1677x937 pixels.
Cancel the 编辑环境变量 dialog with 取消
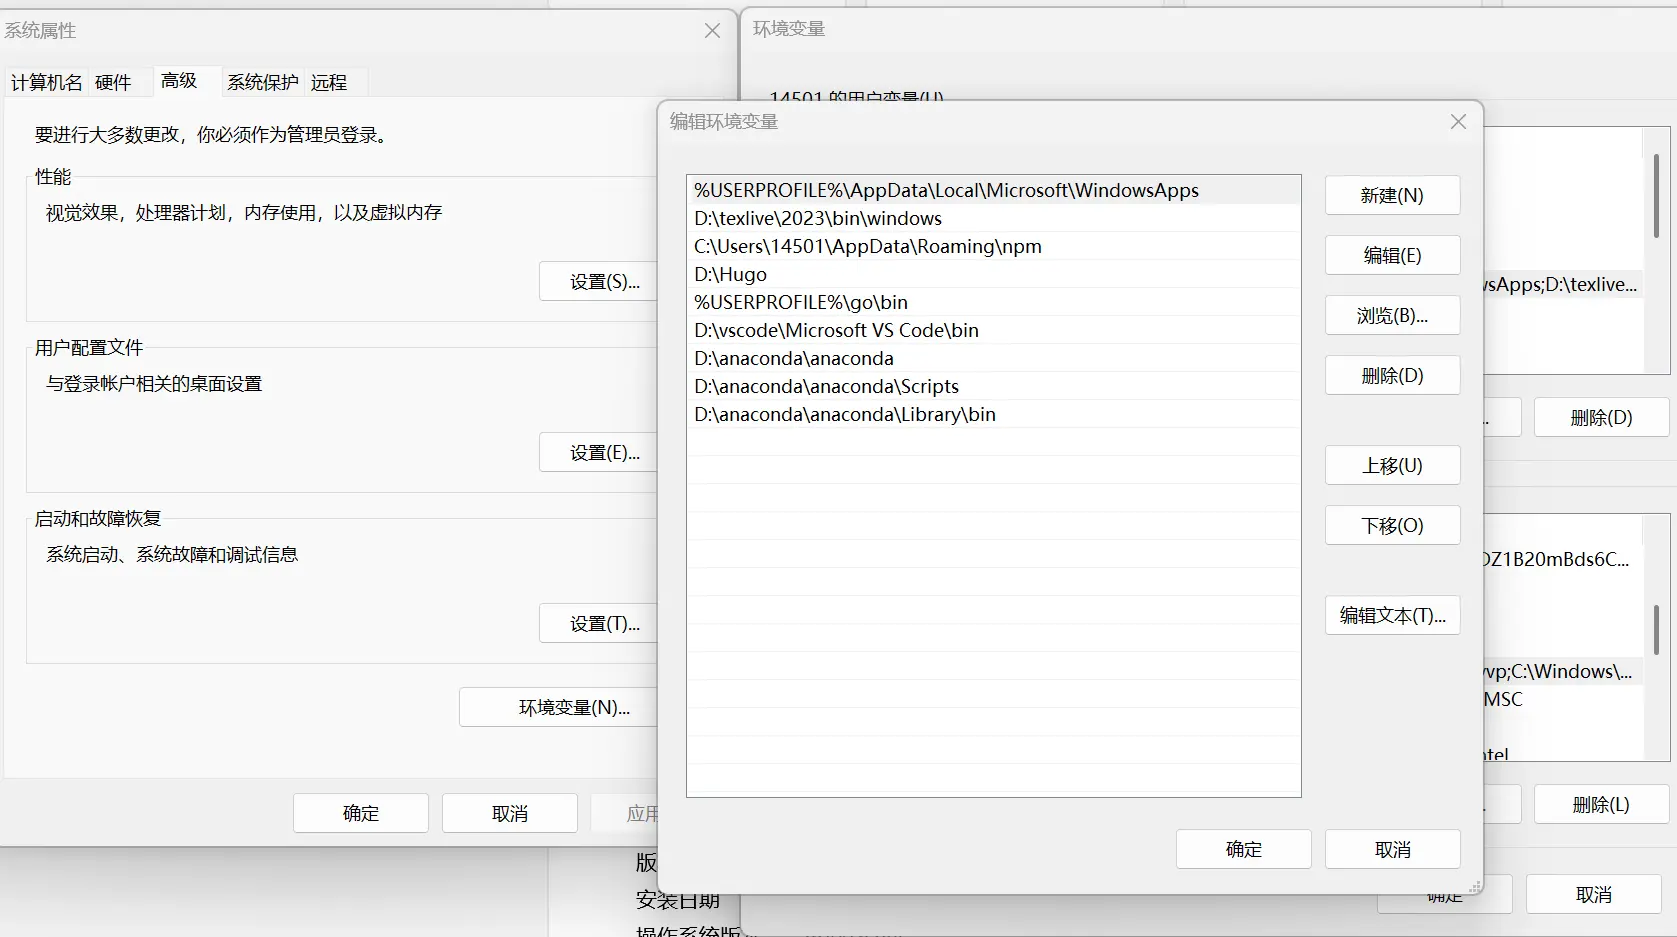click(1392, 849)
